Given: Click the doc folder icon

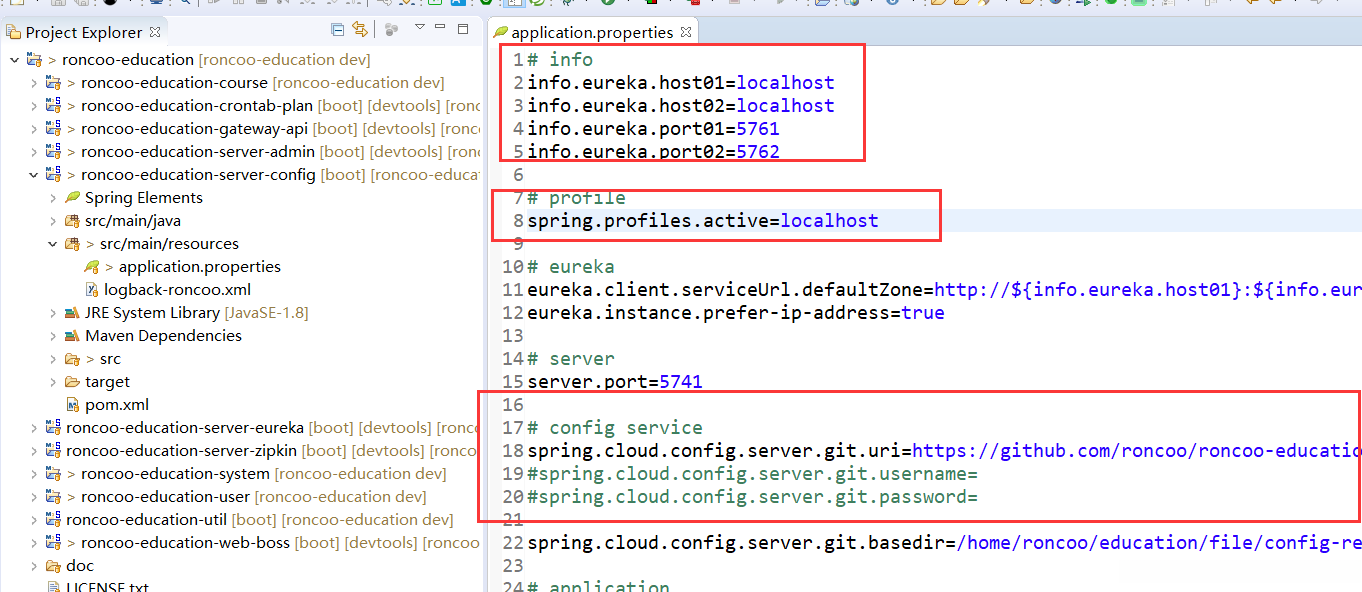Looking at the screenshot, I should [53, 566].
